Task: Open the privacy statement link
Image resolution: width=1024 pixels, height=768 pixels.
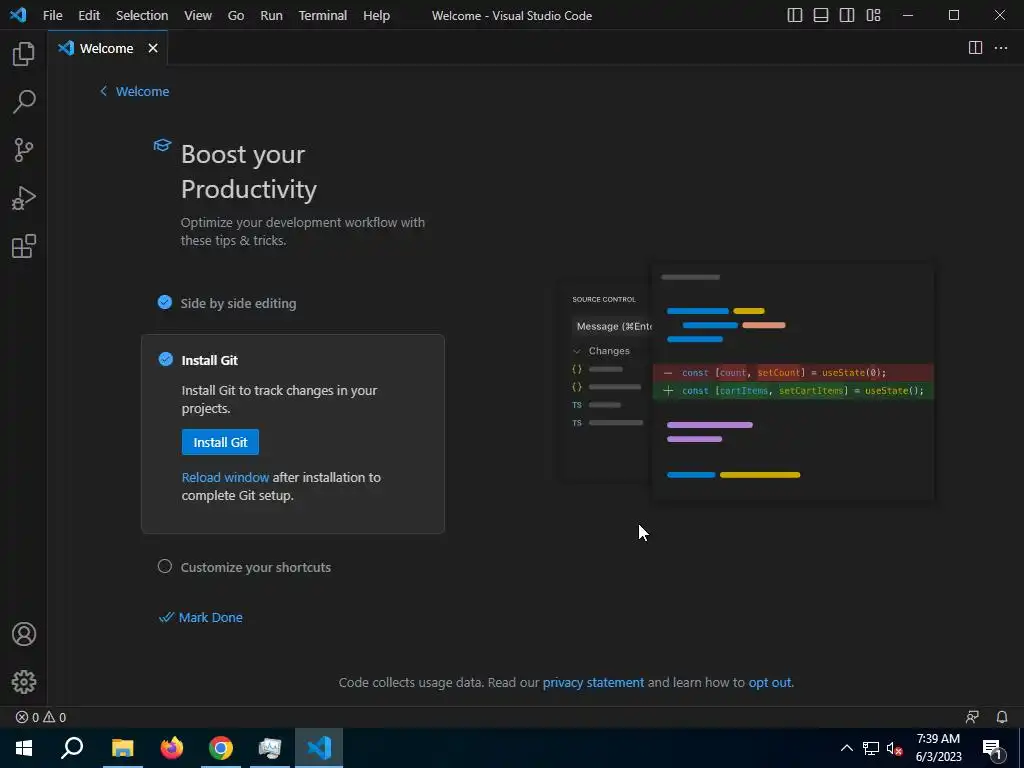Action: pos(593,682)
